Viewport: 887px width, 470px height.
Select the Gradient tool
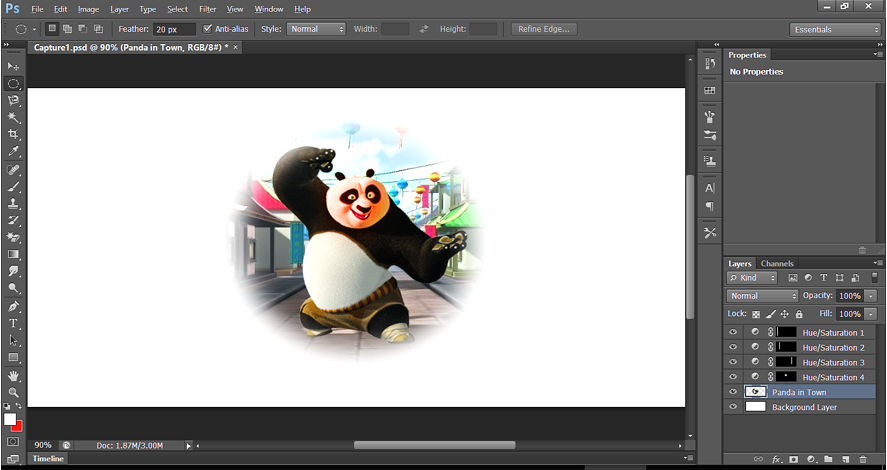(13, 255)
